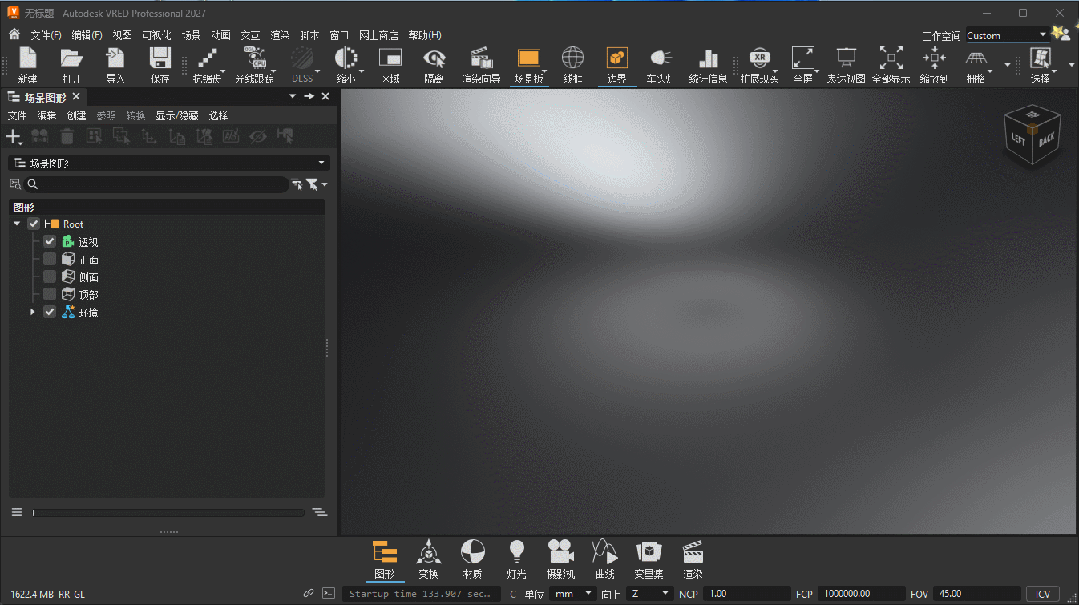Image resolution: width=1079 pixels, height=605 pixels.
Task: Toggle the Perspective camera node checkbox
Action: pyautogui.click(x=50, y=242)
